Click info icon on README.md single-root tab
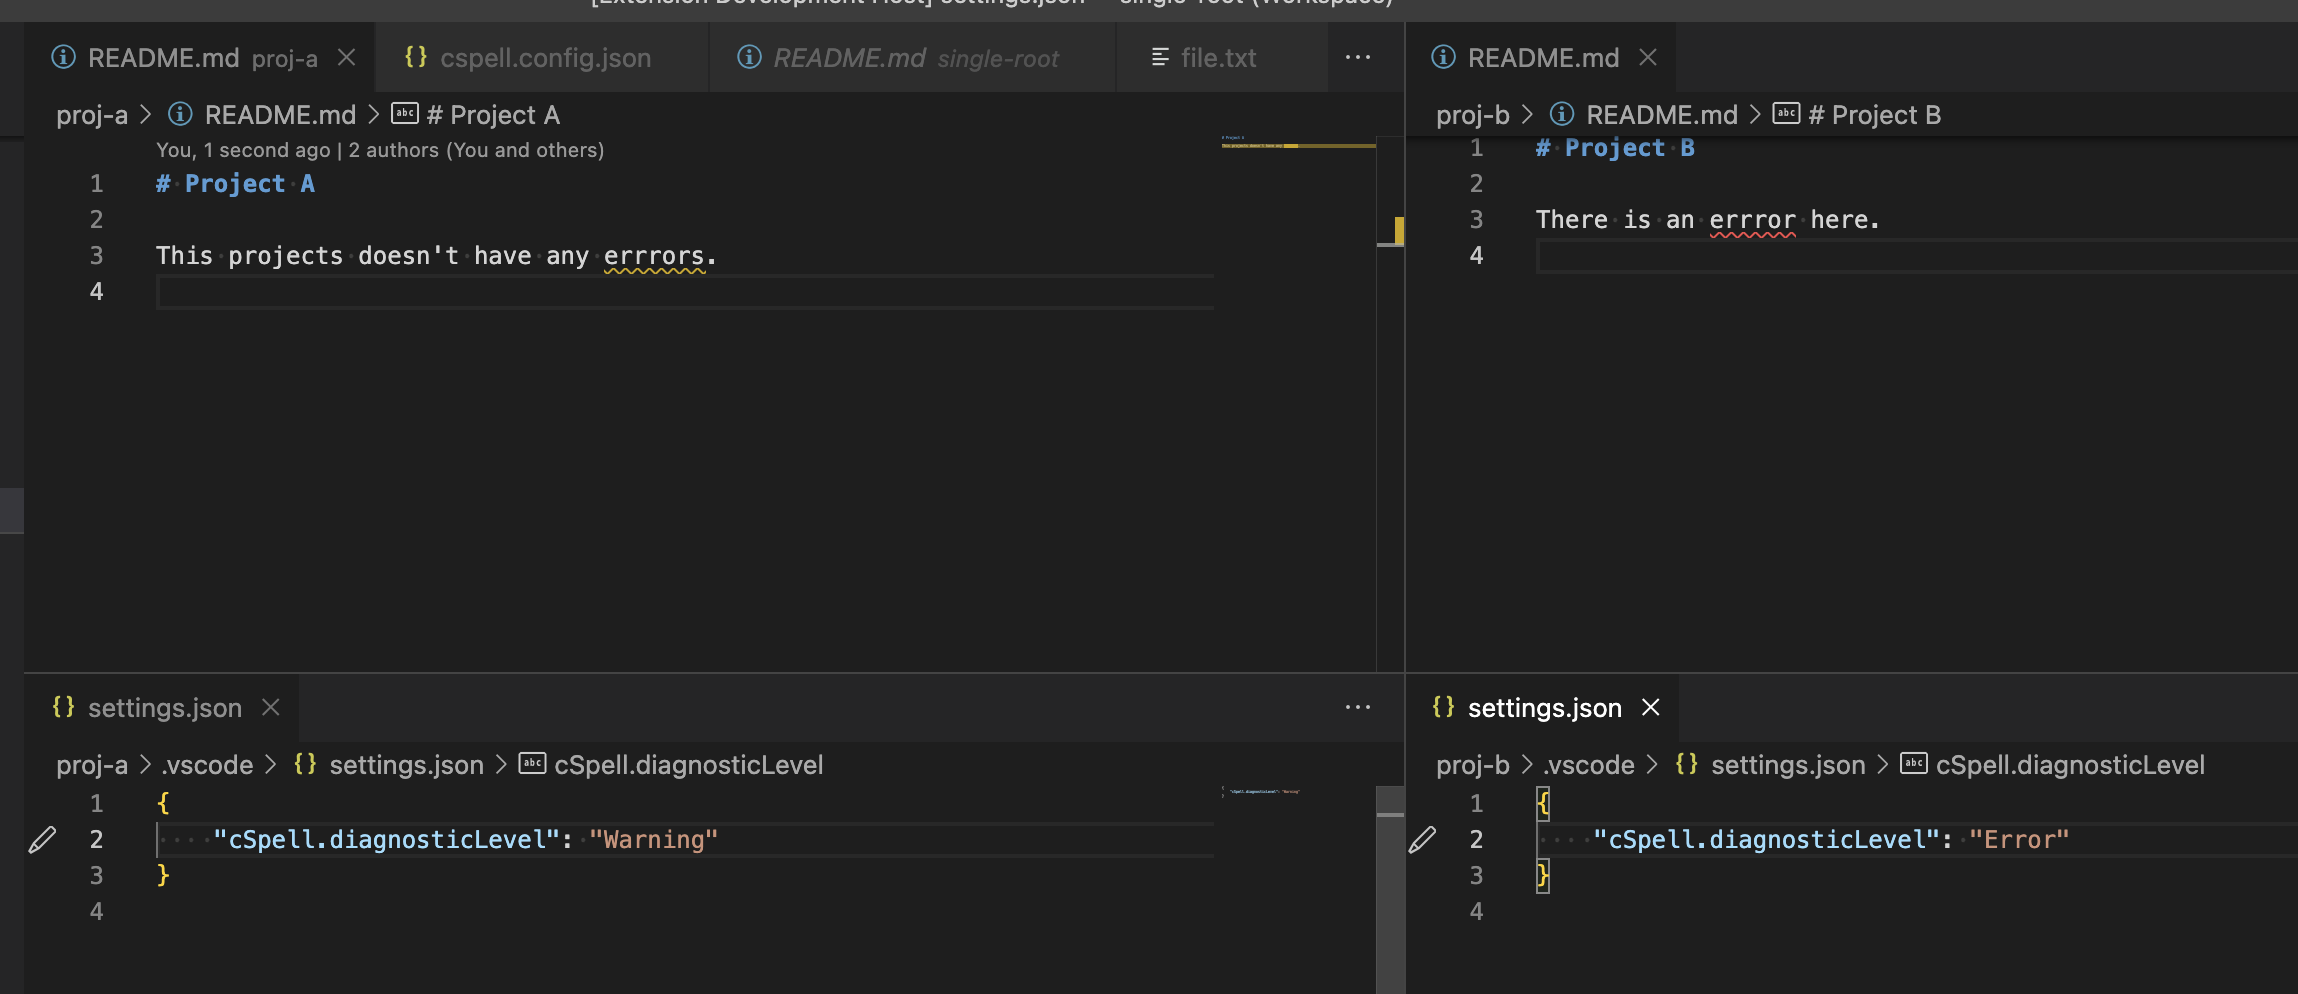The image size is (2298, 994). coord(749,57)
